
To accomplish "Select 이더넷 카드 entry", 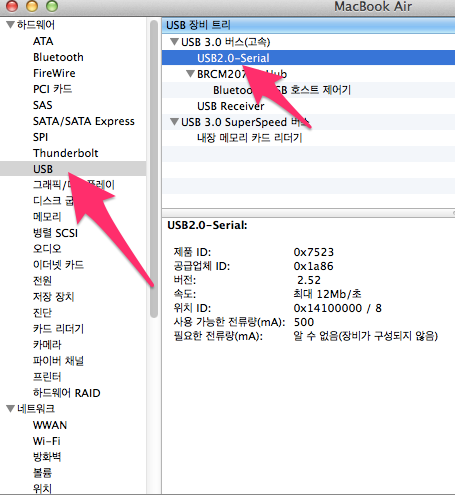I will point(58,265).
